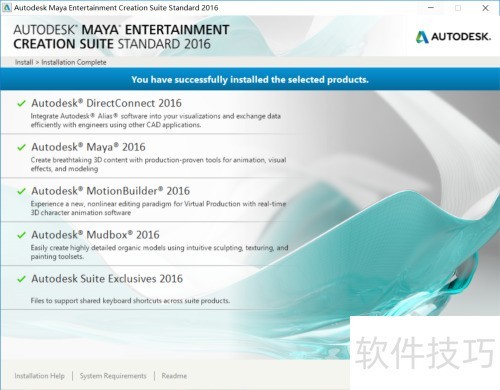This screenshot has height=390, width=500.
Task: Select the Autodesk Suite Exclusives 2016 heading
Action: [x=107, y=279]
